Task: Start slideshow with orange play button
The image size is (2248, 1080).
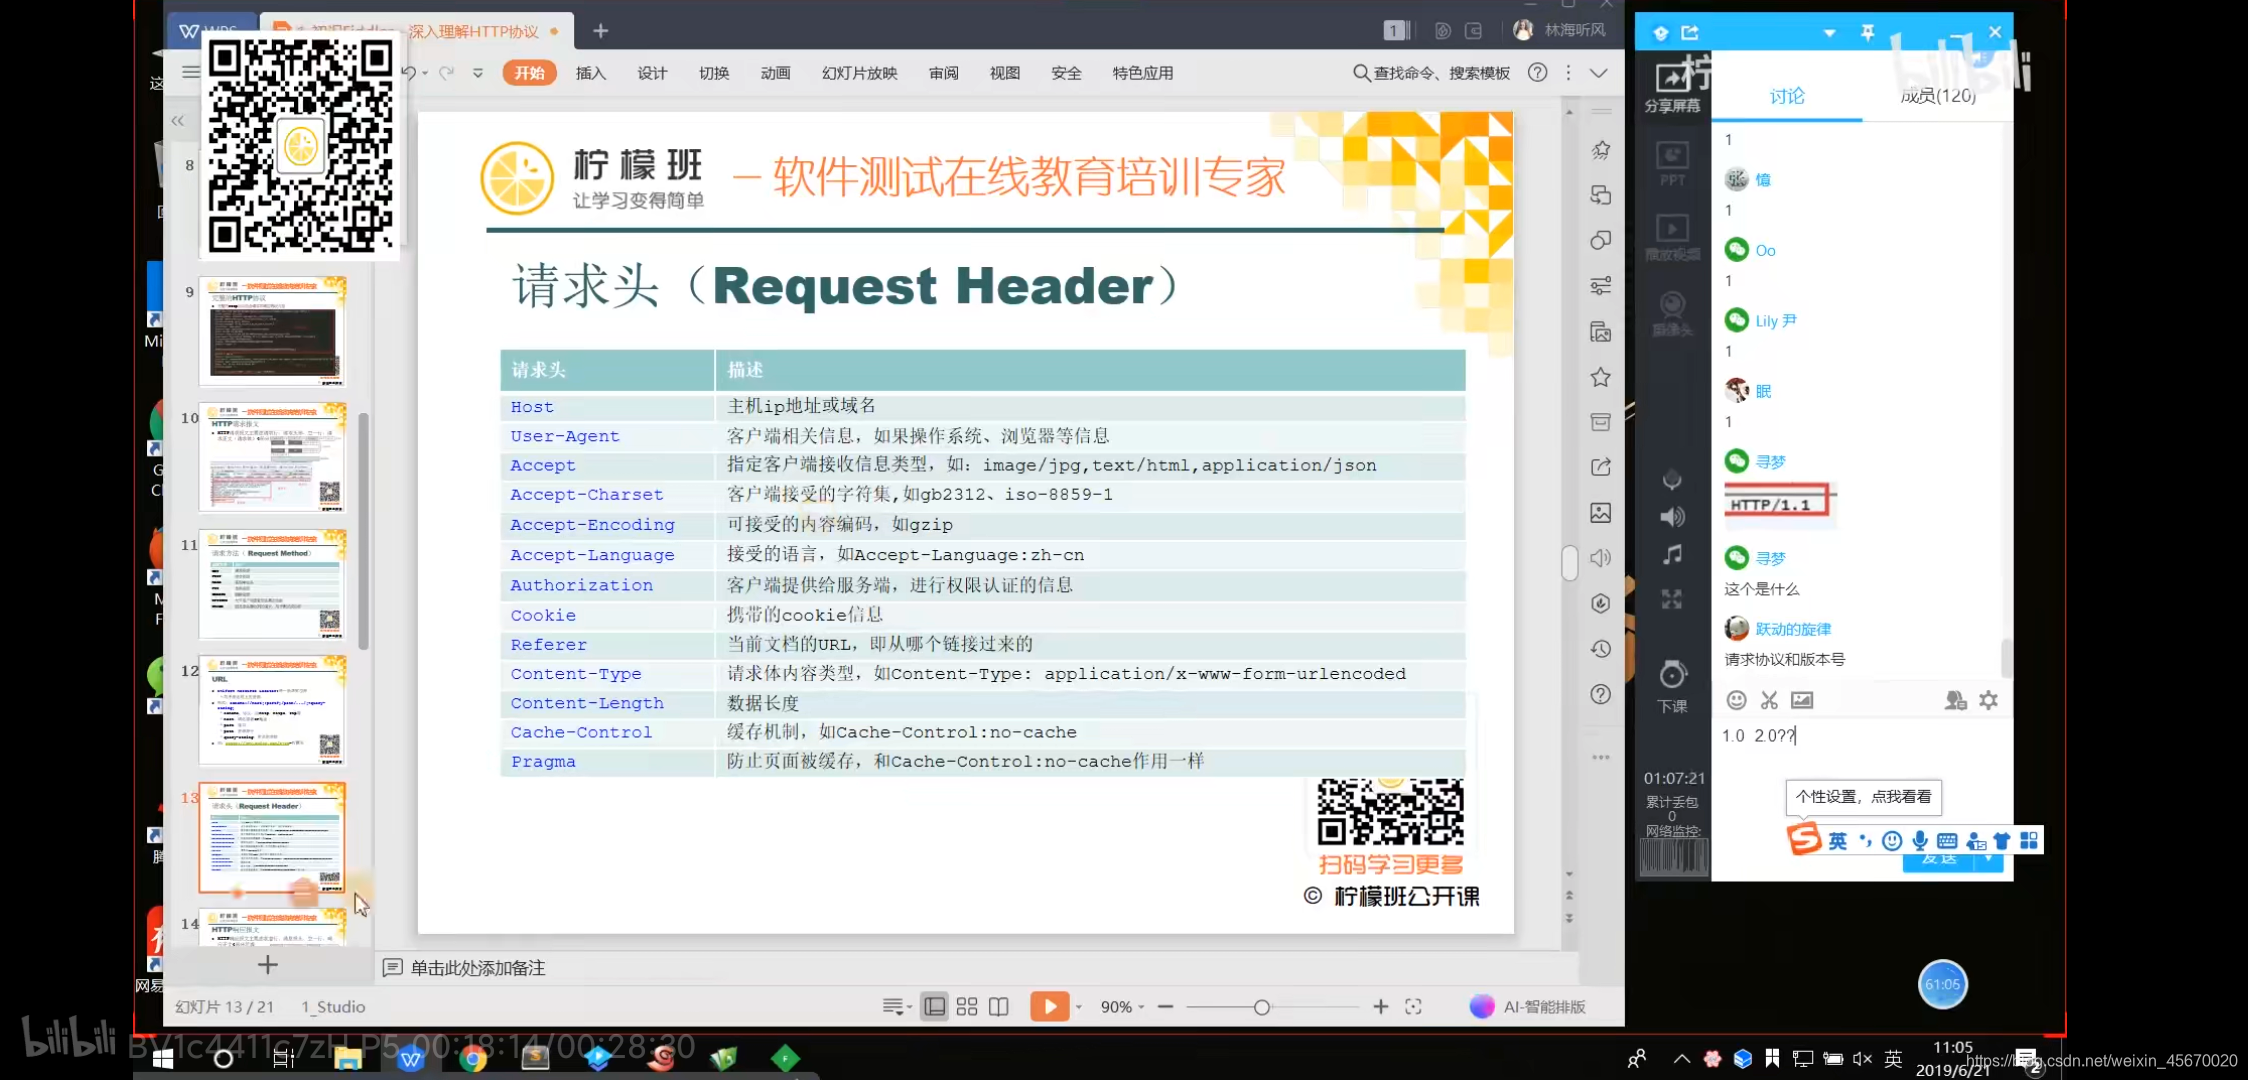Action: pyautogui.click(x=1049, y=1006)
